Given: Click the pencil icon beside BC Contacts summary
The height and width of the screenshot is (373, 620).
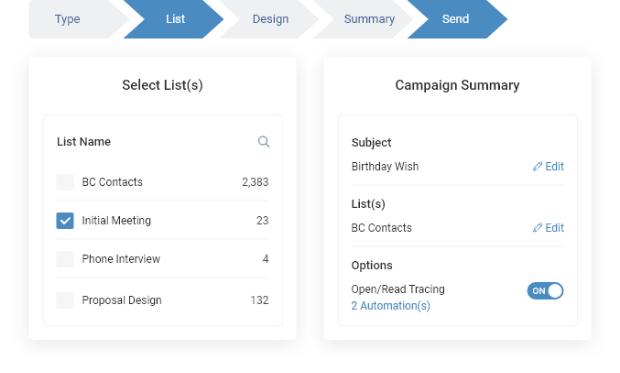Looking at the screenshot, I should pos(537,228).
